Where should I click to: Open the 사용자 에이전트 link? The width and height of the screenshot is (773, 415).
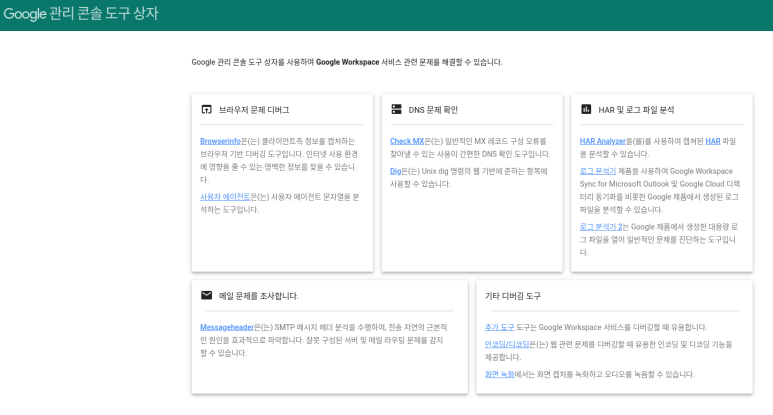click(x=225, y=197)
